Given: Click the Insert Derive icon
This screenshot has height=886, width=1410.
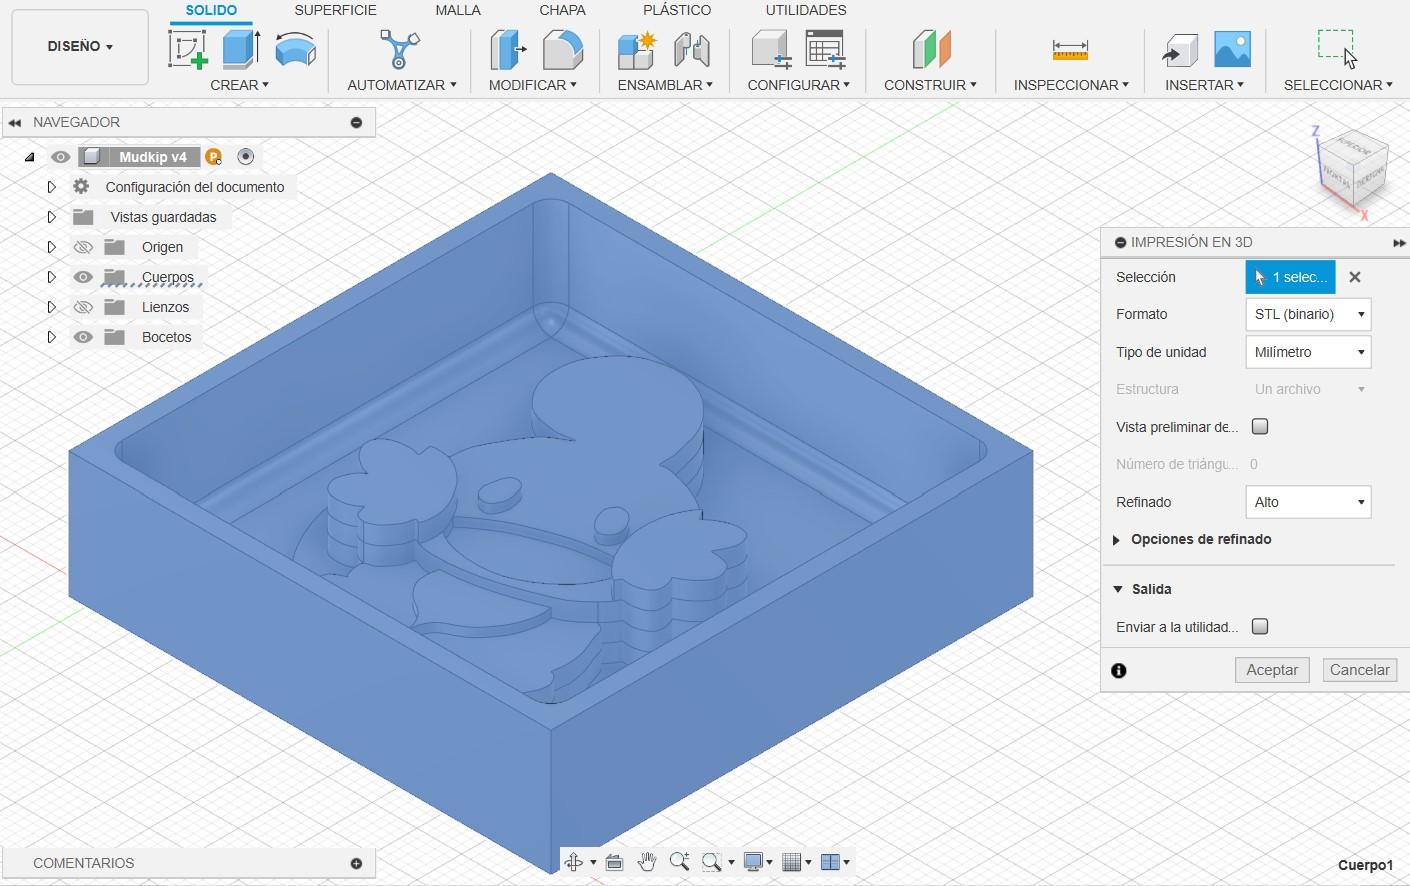Looking at the screenshot, I should tap(1180, 49).
